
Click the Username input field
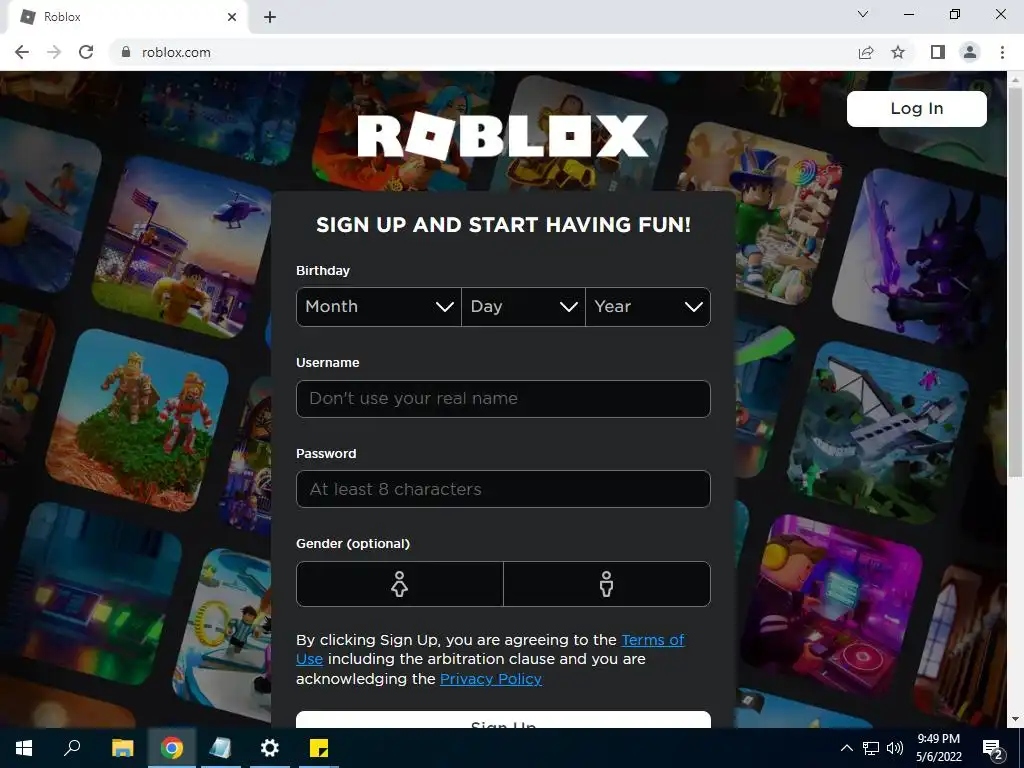click(x=503, y=398)
